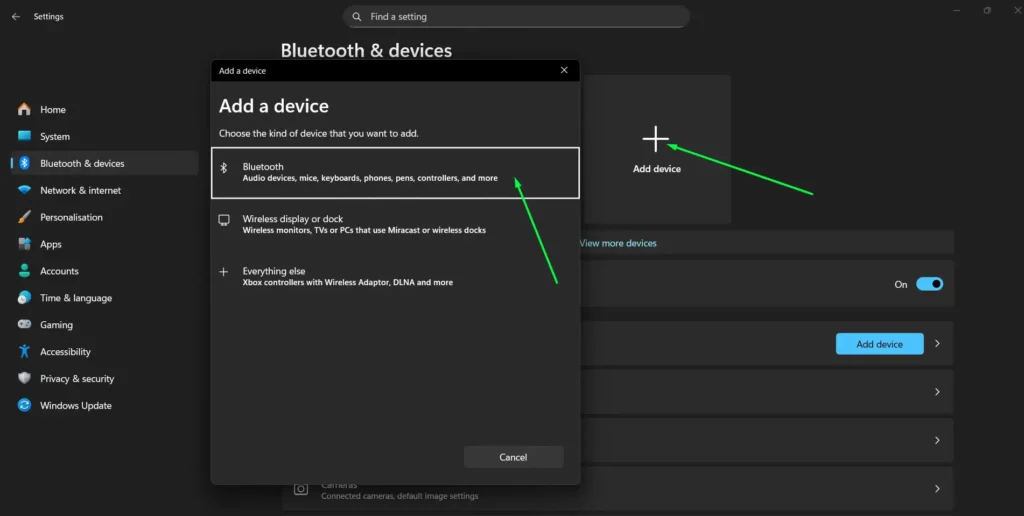
Task: Click the Accessibility figure icon
Action: pyautogui.click(x=24, y=351)
